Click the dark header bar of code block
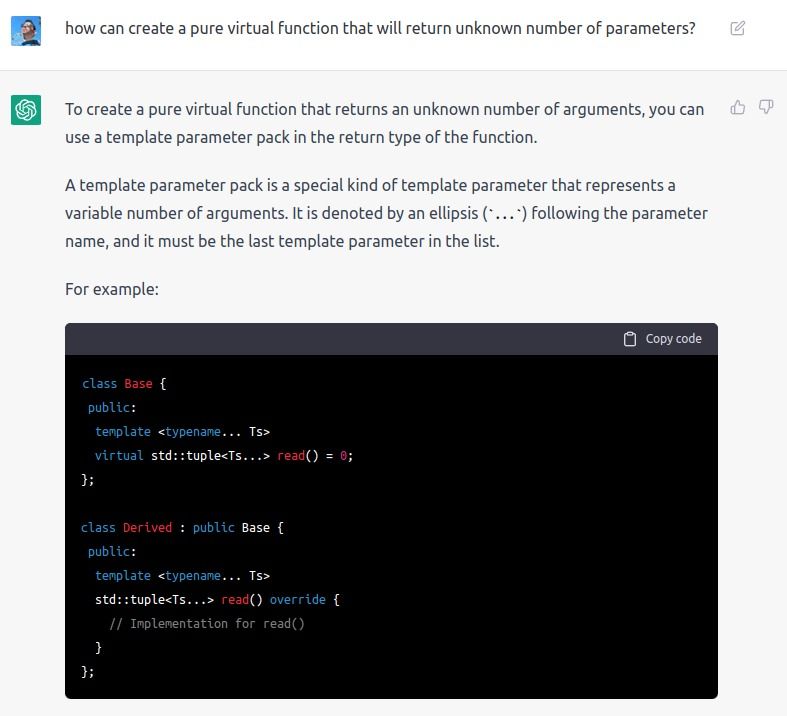 pos(391,339)
